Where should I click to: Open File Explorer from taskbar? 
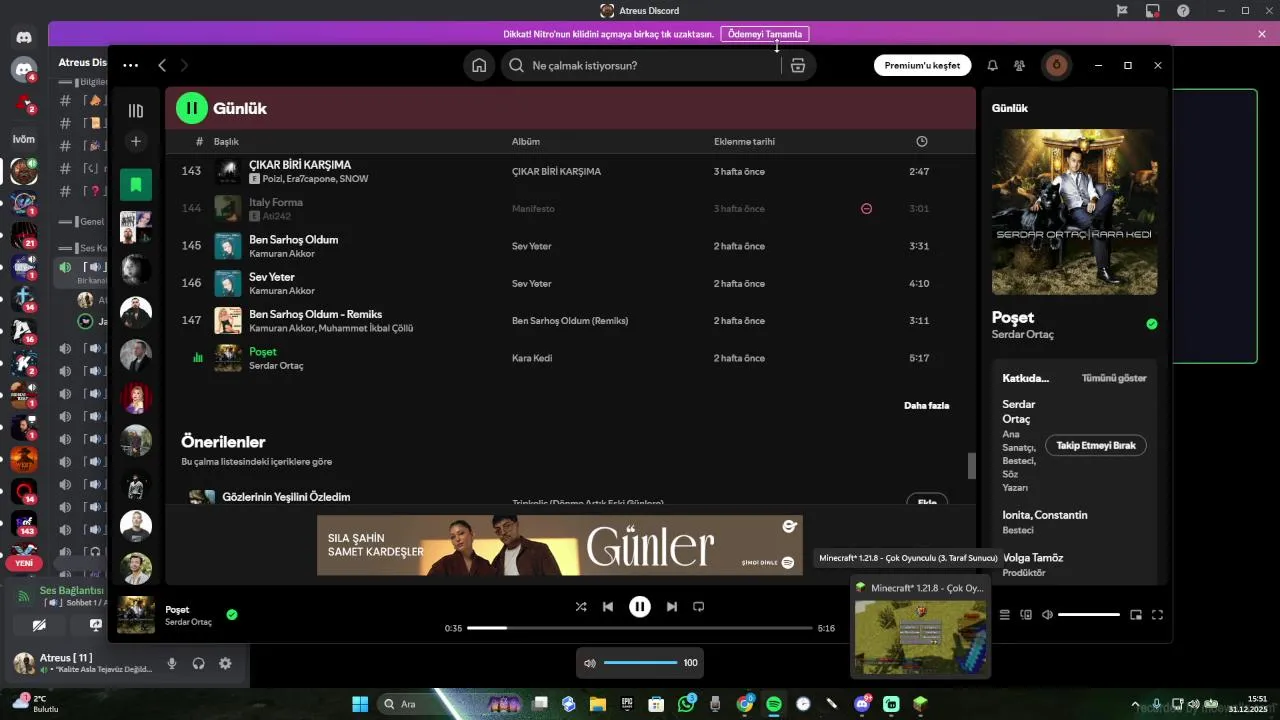click(x=598, y=704)
